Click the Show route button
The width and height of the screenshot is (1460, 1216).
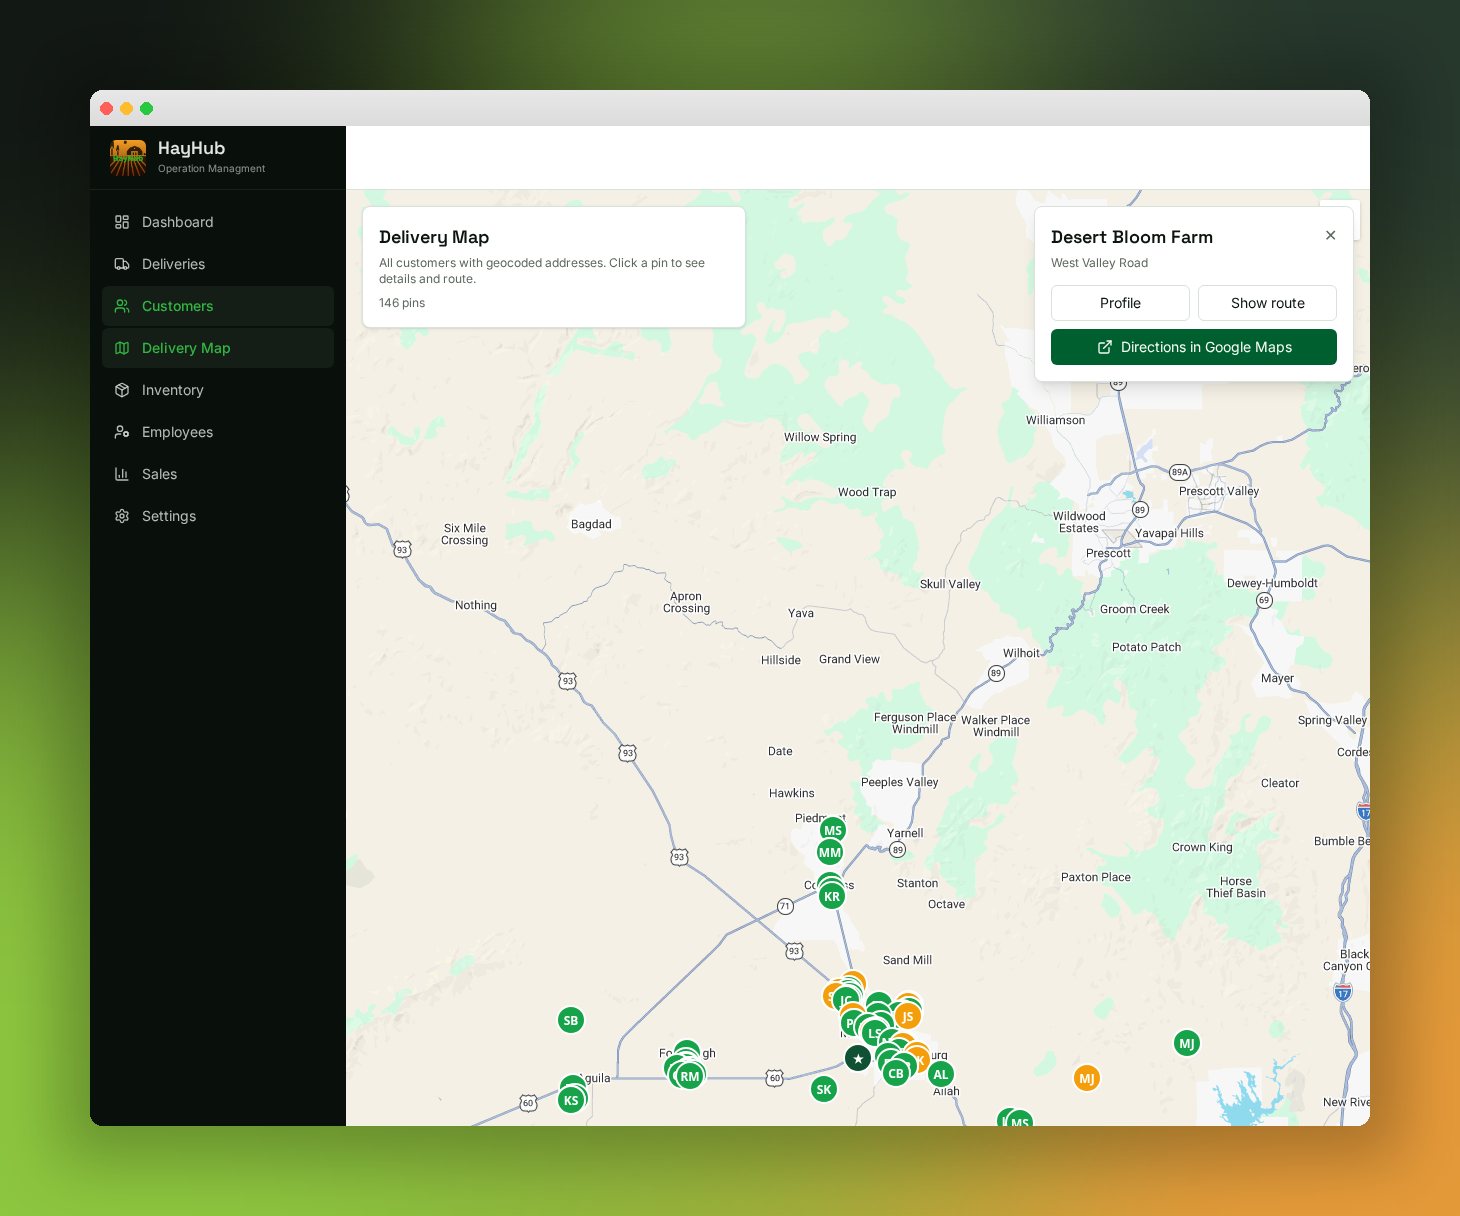[1268, 303]
